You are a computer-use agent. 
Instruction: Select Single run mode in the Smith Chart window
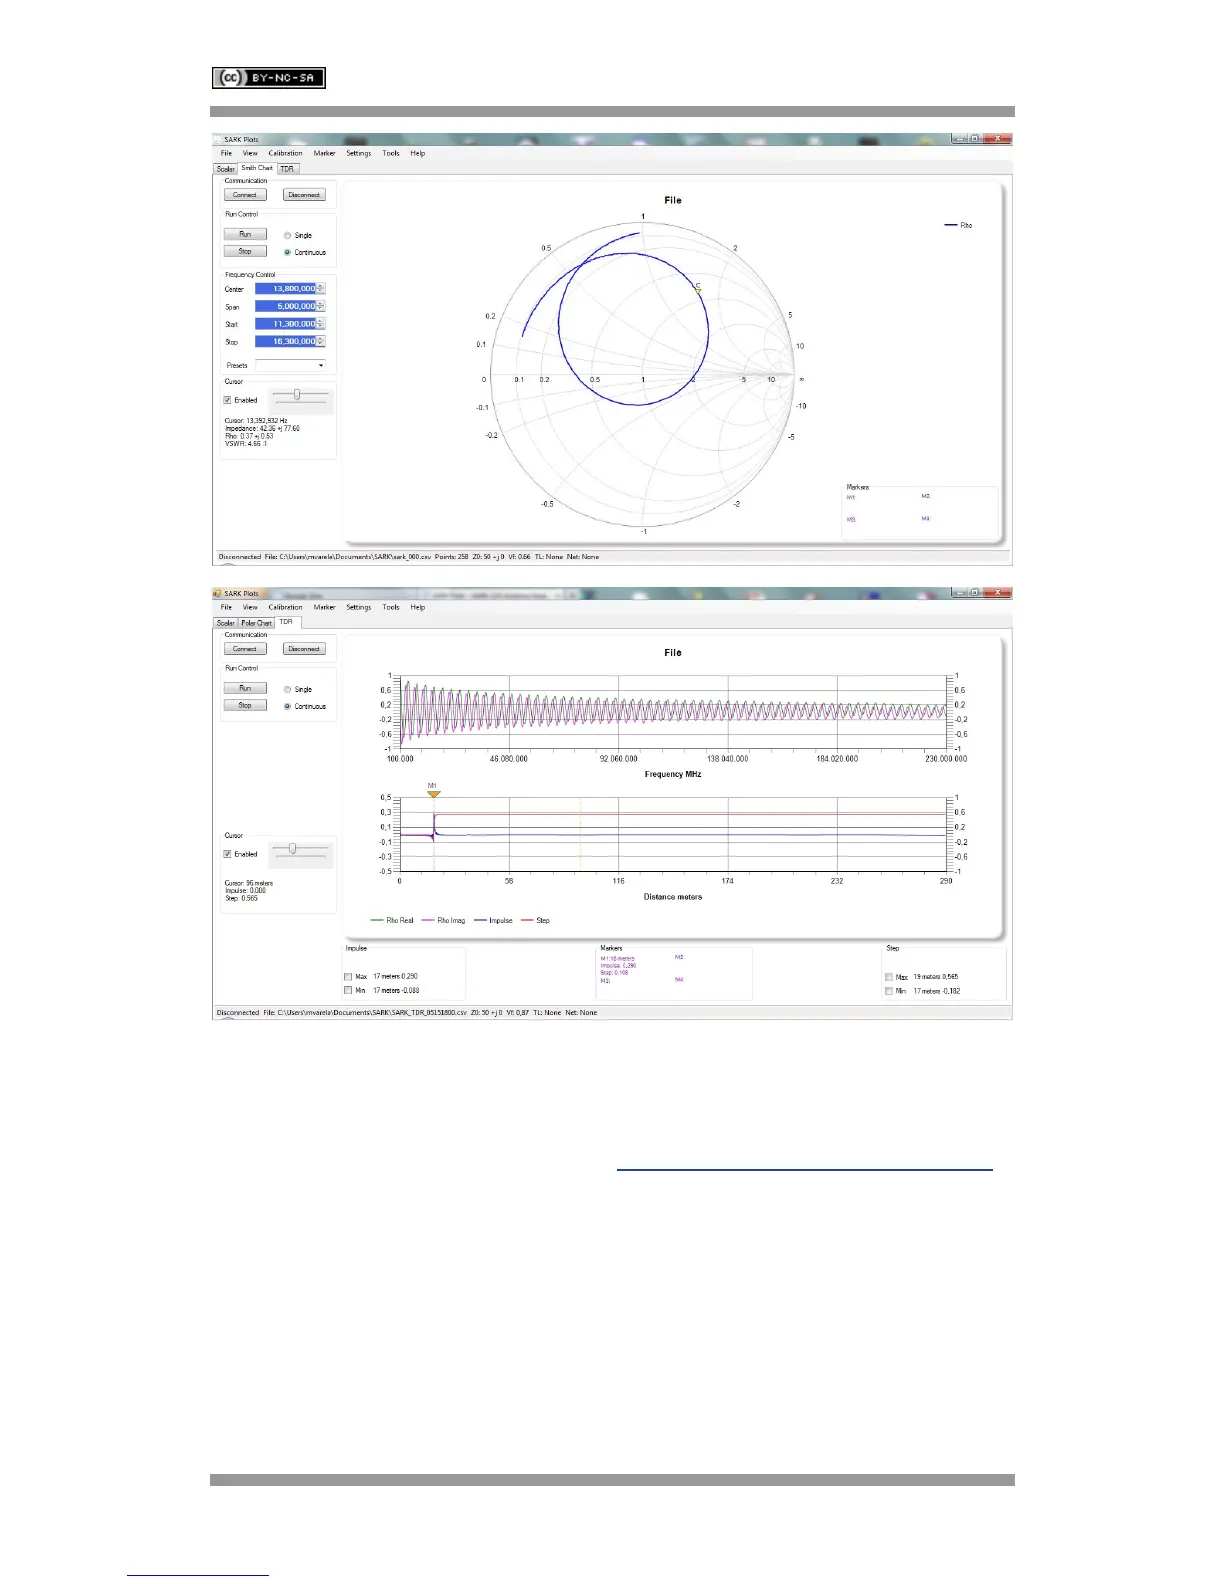(x=298, y=236)
